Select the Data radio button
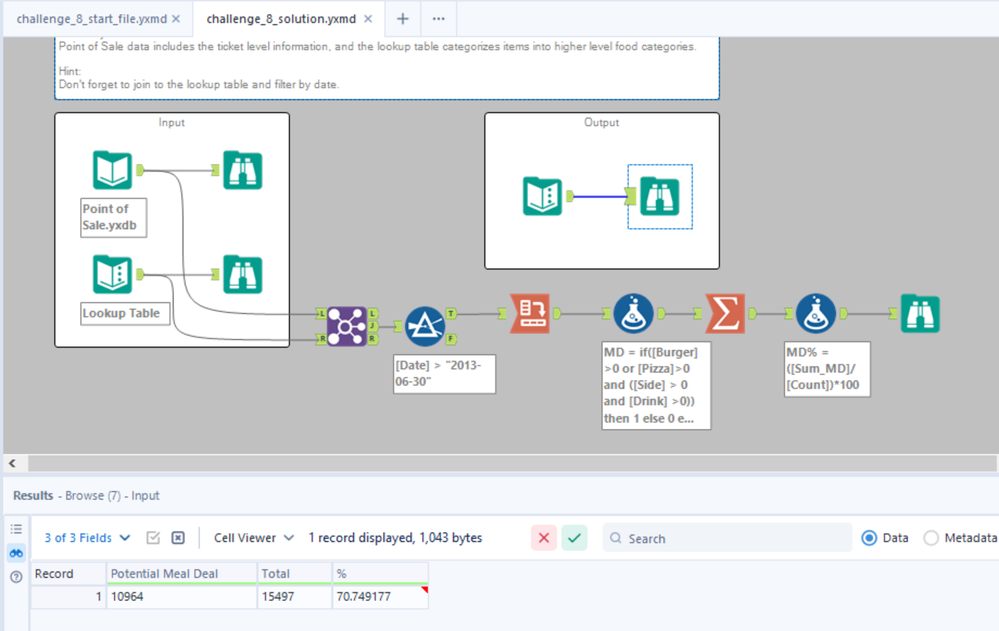The image size is (999, 631). [x=869, y=538]
